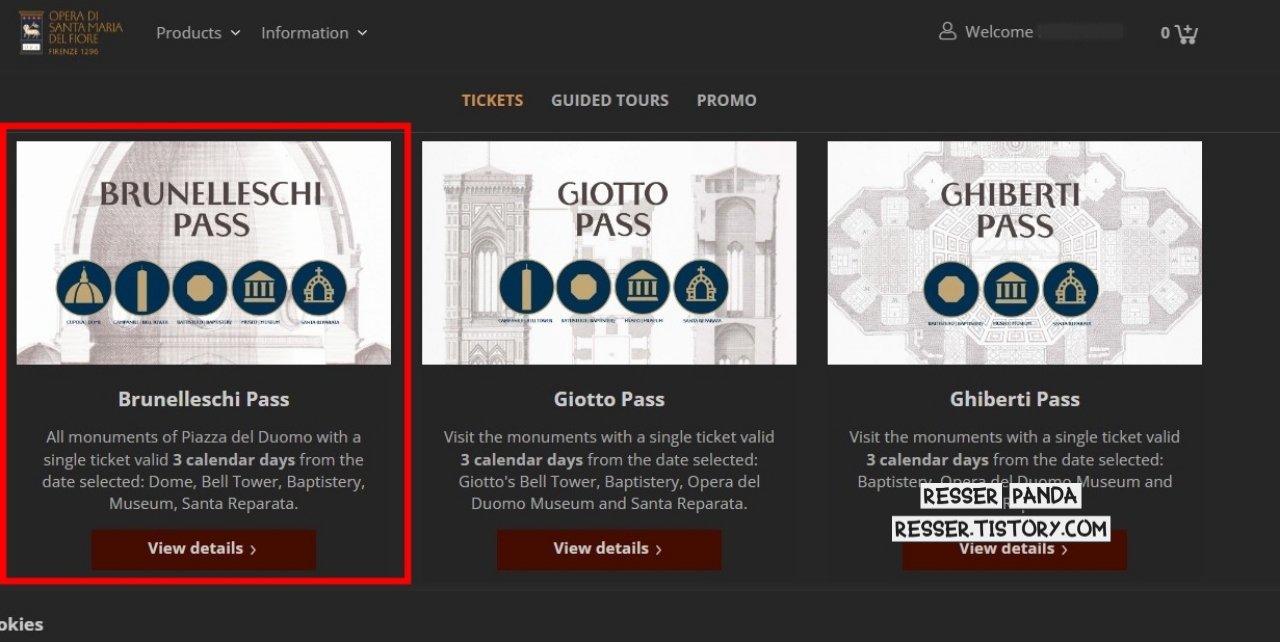1280x642 pixels.
Task: Click the user account icon beside Welcome
Action: (x=948, y=32)
